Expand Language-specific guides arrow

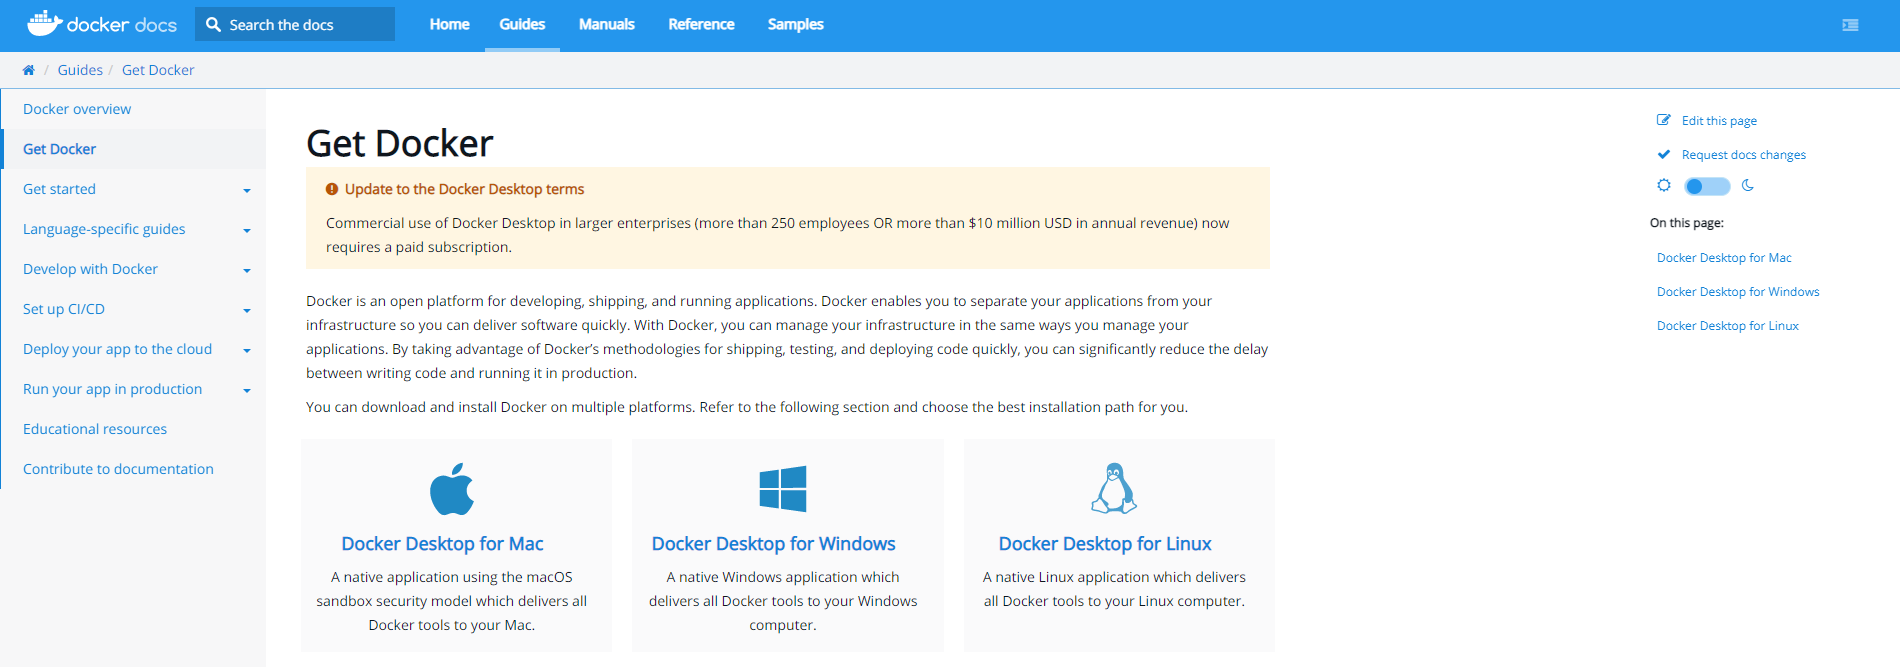247,230
